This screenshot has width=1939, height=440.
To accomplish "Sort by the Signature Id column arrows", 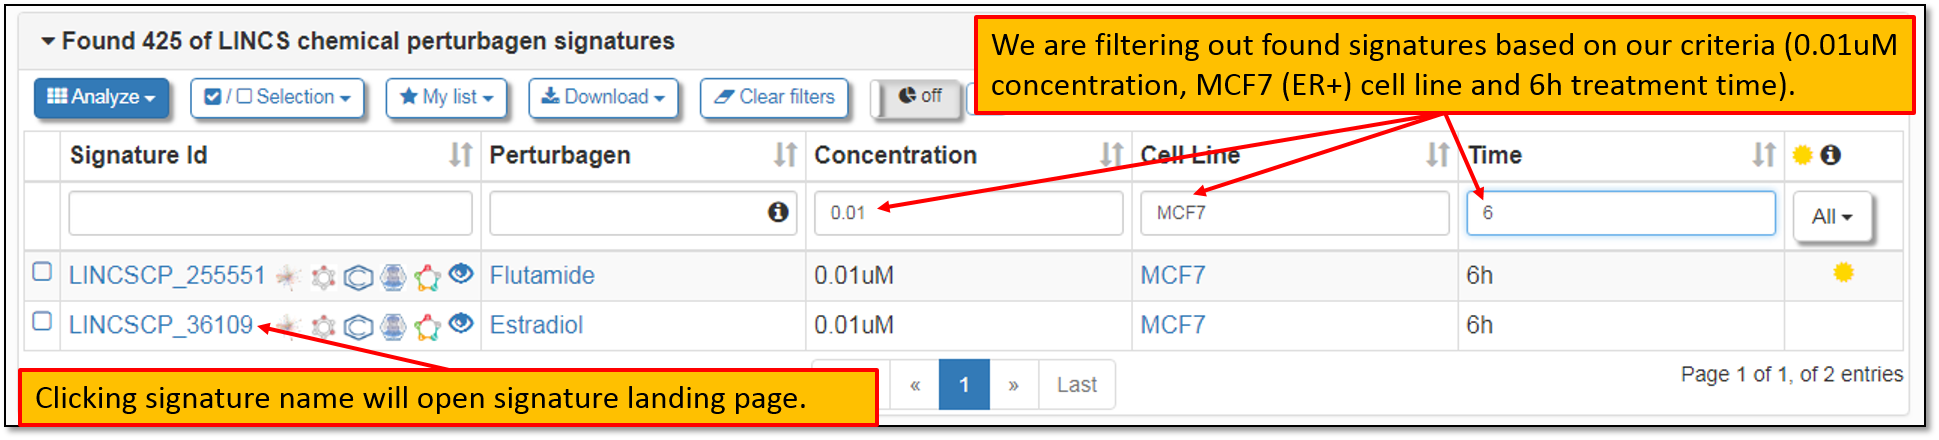I will click(x=460, y=155).
